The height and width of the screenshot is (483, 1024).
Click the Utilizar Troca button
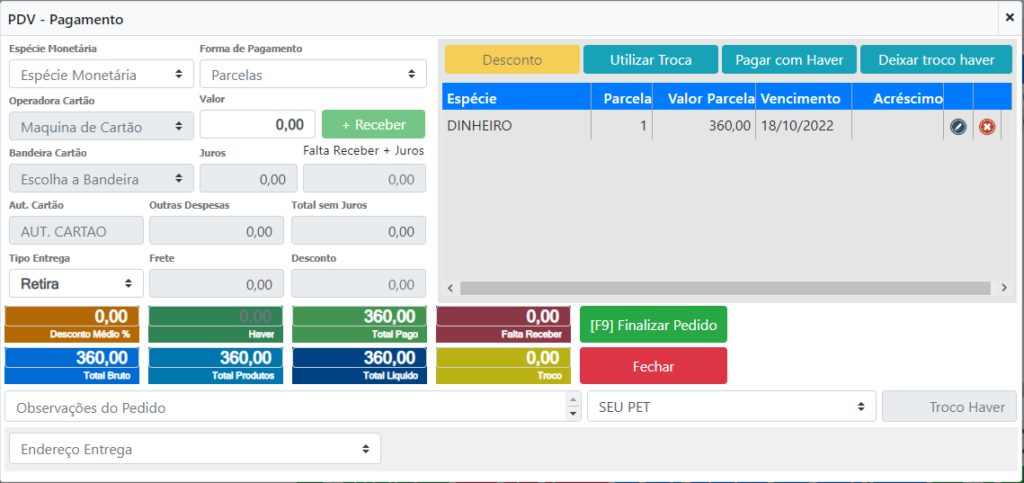(x=650, y=60)
